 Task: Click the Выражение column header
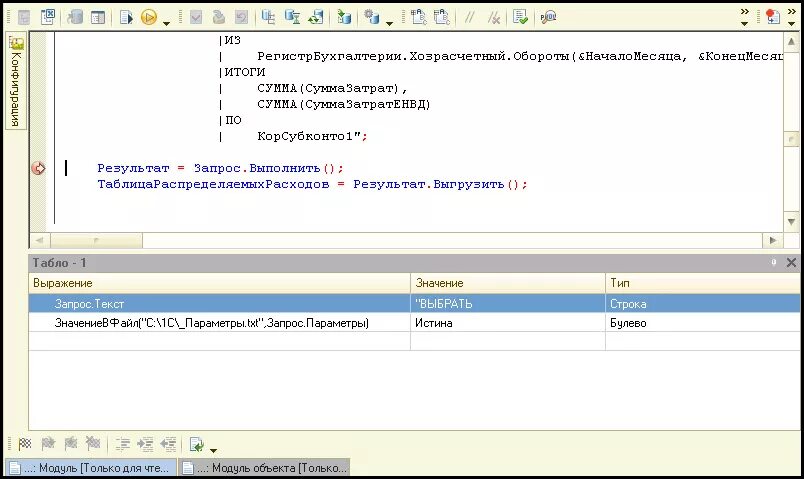(x=219, y=283)
